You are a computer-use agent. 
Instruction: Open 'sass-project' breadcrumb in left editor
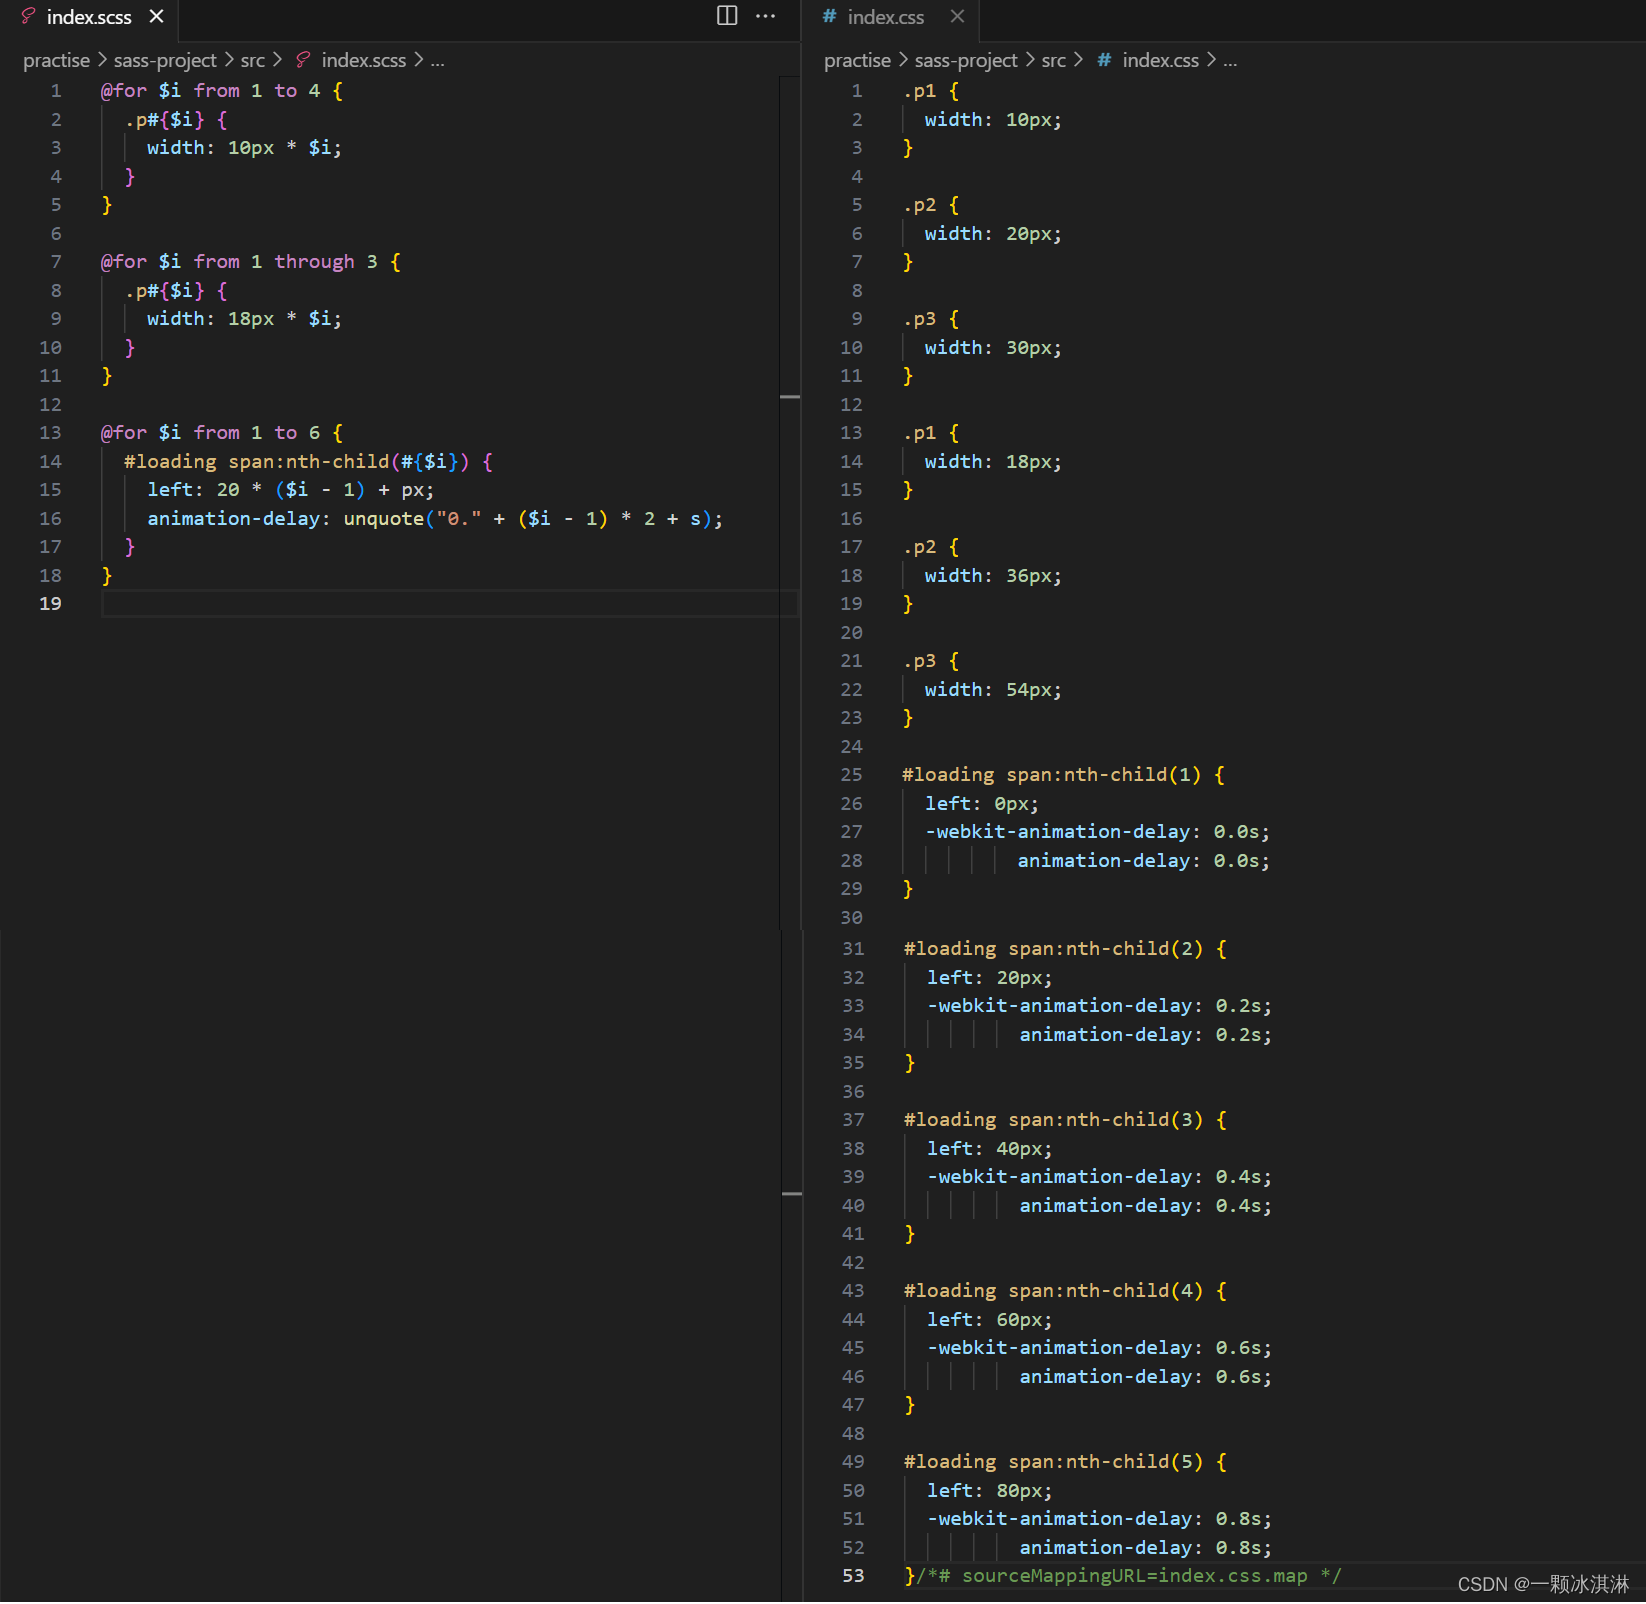click(165, 60)
